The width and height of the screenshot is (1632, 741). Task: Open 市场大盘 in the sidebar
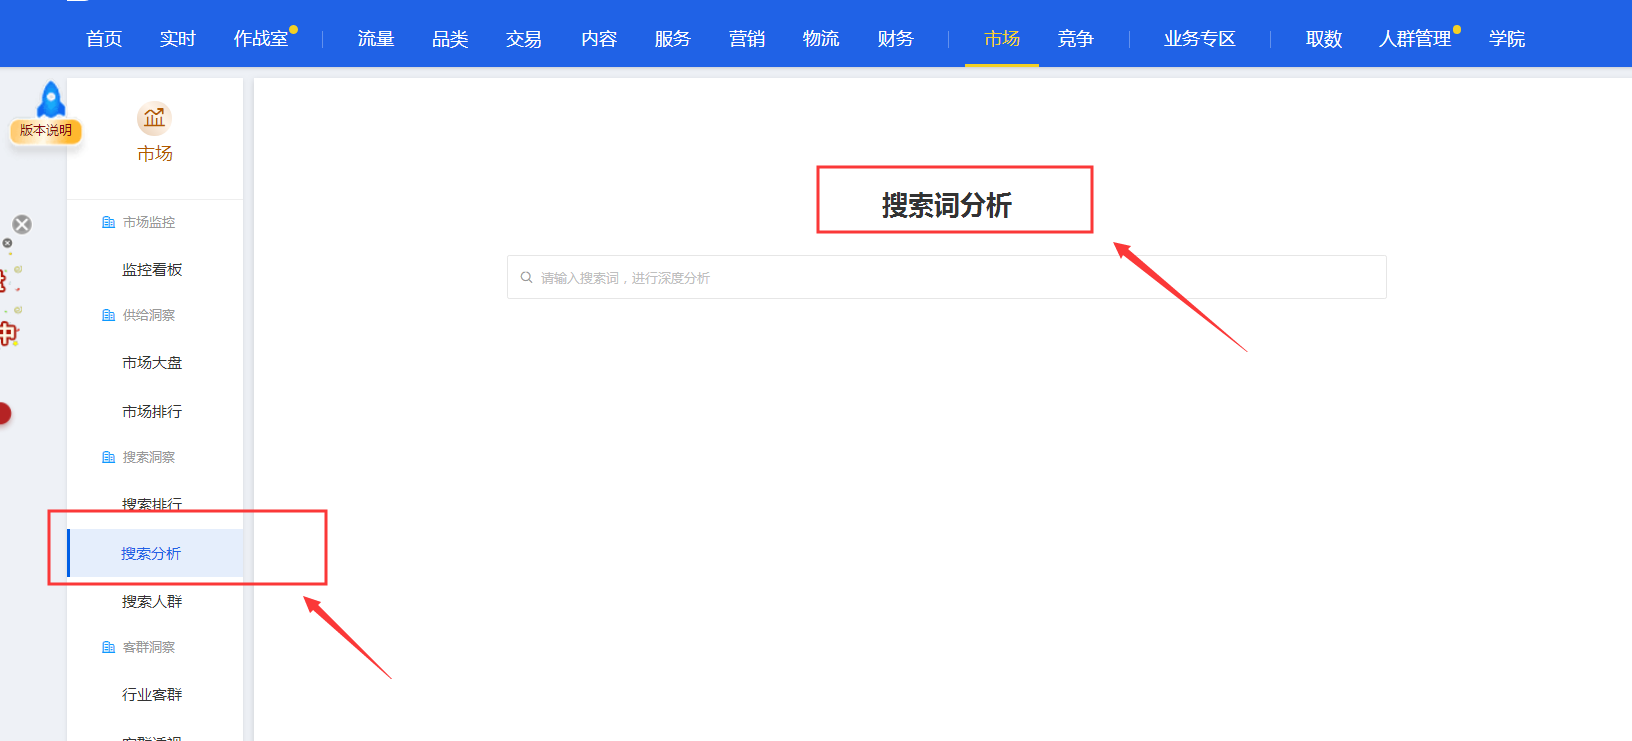click(x=152, y=363)
